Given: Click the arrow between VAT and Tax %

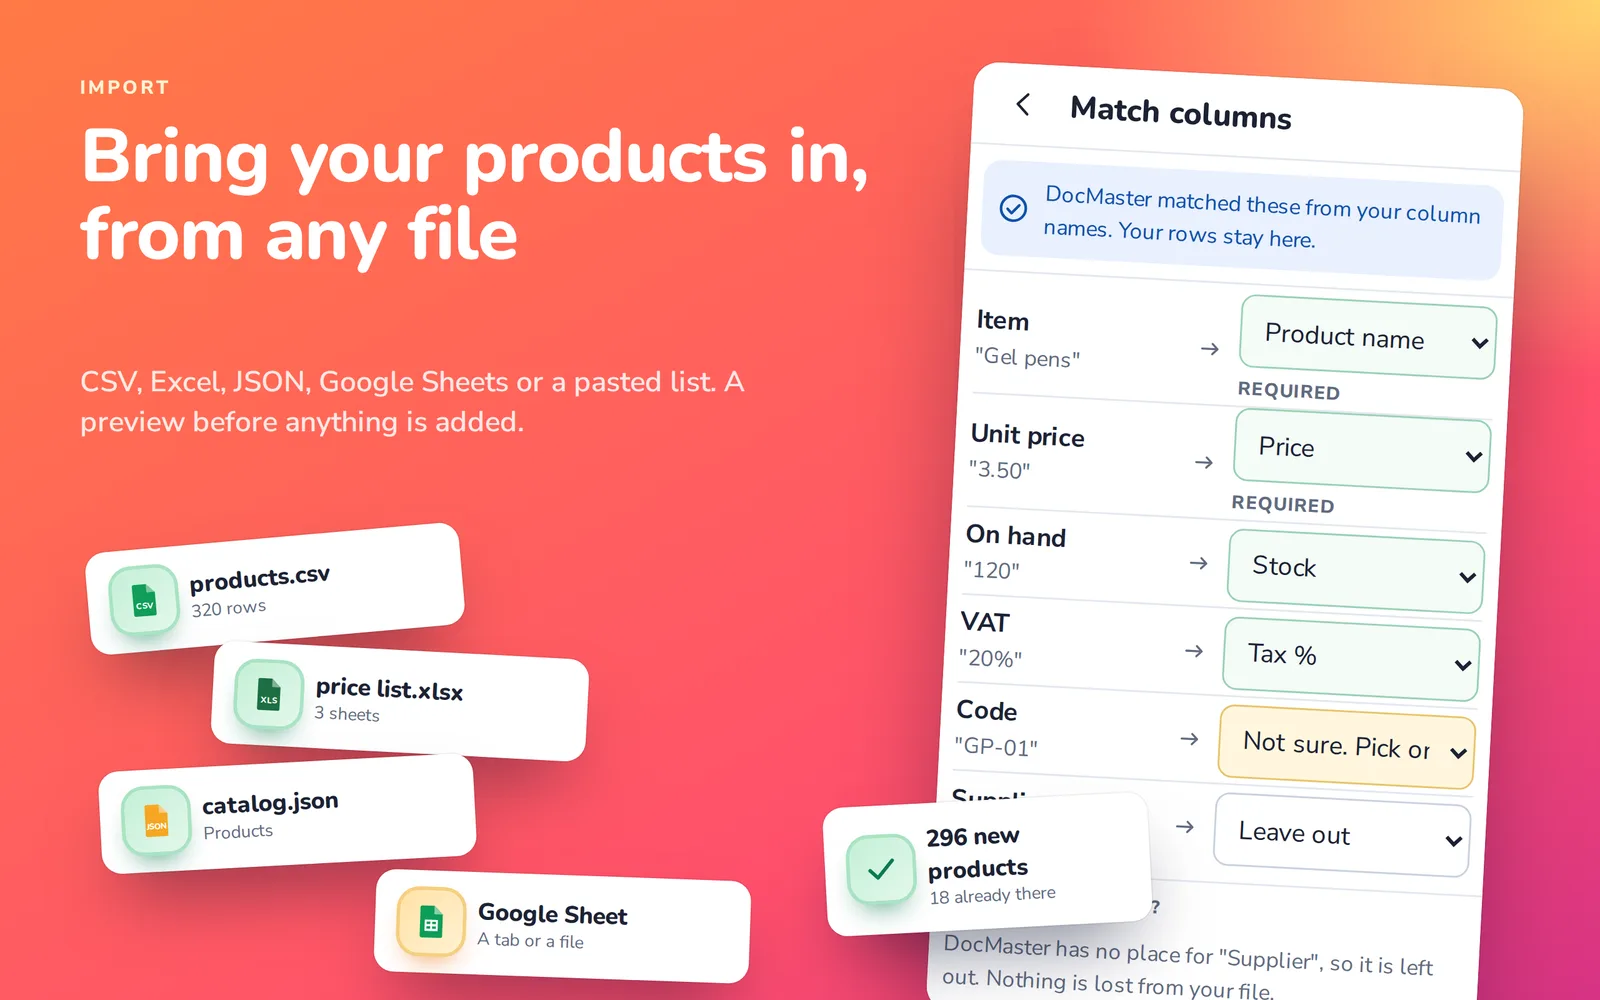Looking at the screenshot, I should (x=1193, y=651).
